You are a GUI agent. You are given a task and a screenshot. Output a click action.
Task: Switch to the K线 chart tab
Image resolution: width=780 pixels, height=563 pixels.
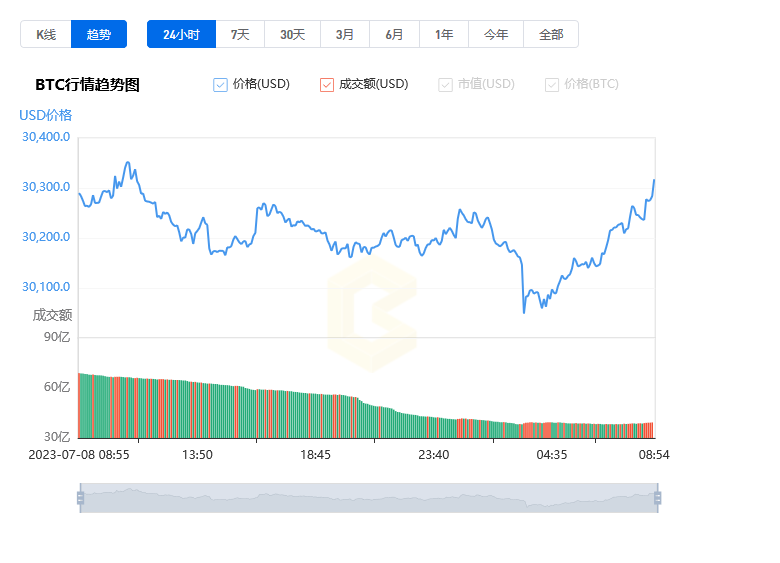(46, 34)
